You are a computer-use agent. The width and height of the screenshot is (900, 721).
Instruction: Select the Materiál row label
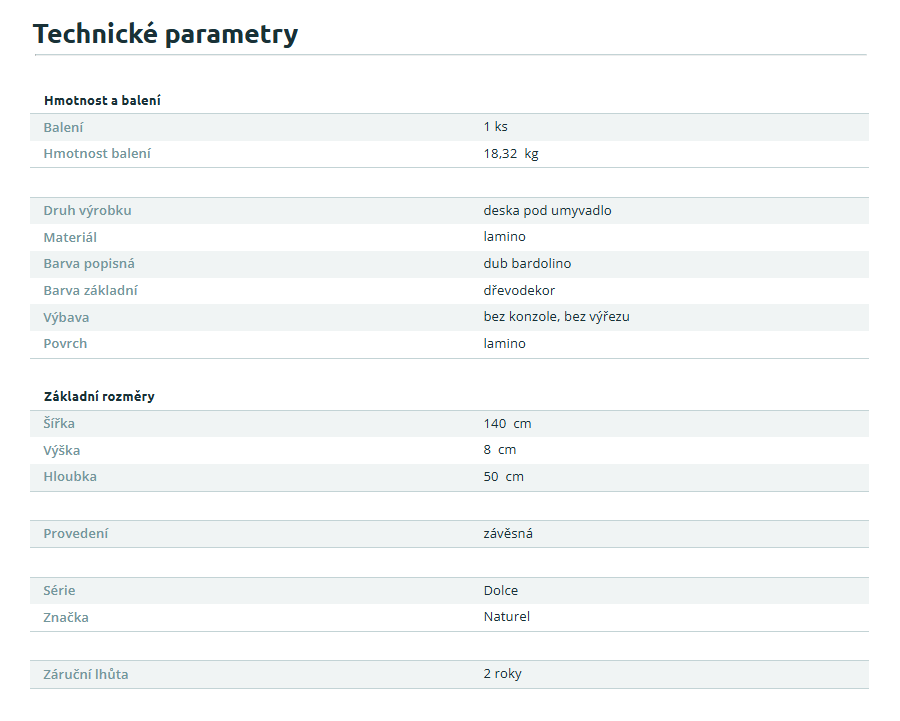(70, 237)
